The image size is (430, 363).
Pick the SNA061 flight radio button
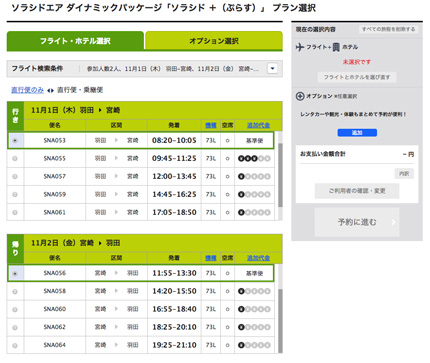pyautogui.click(x=15, y=212)
